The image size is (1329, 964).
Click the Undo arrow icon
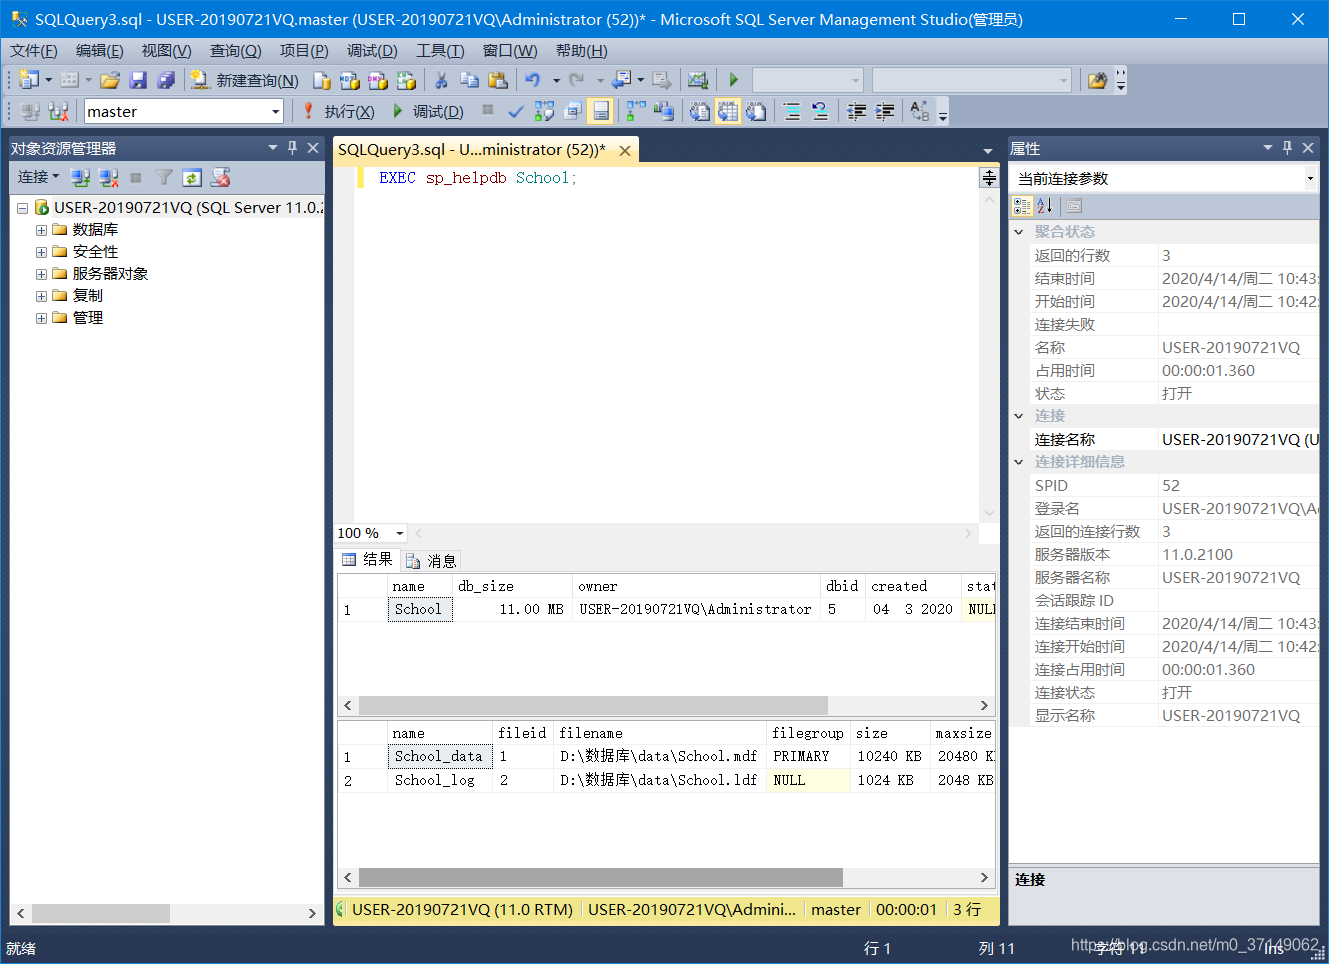533,80
